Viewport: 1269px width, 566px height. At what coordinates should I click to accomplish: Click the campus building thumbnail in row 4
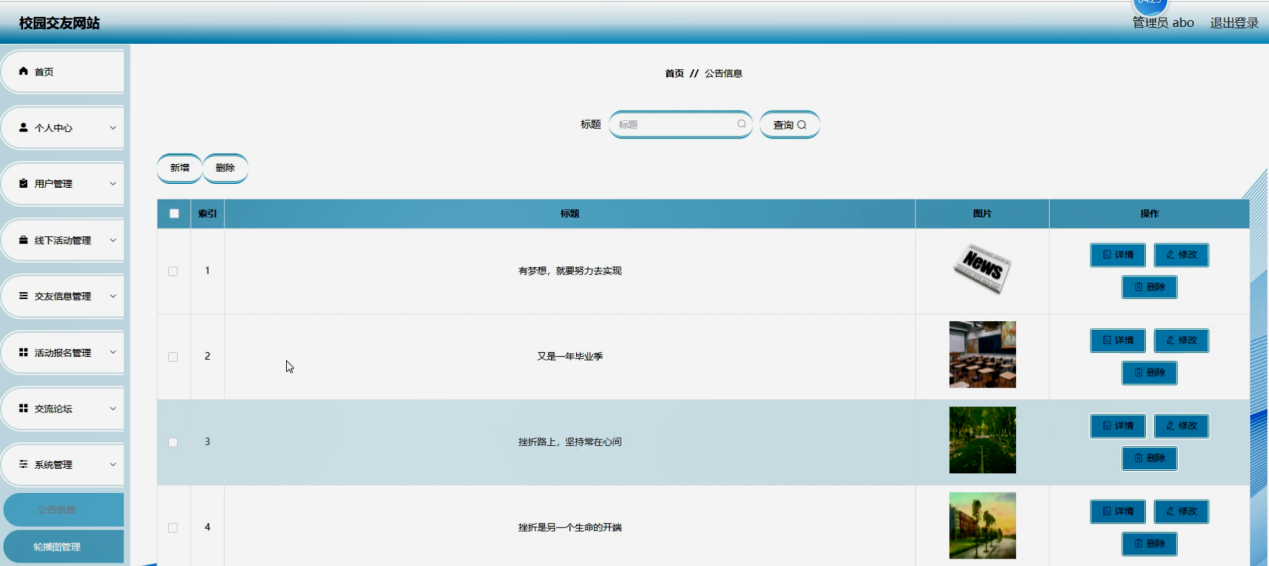(982, 525)
